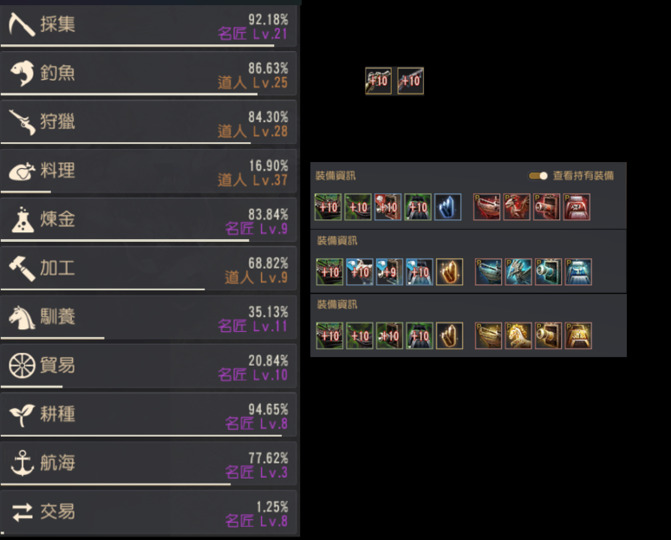Screen dimensions: 671x540
Task: Toggle the 查看持有裝備 switch
Action: (x=538, y=176)
